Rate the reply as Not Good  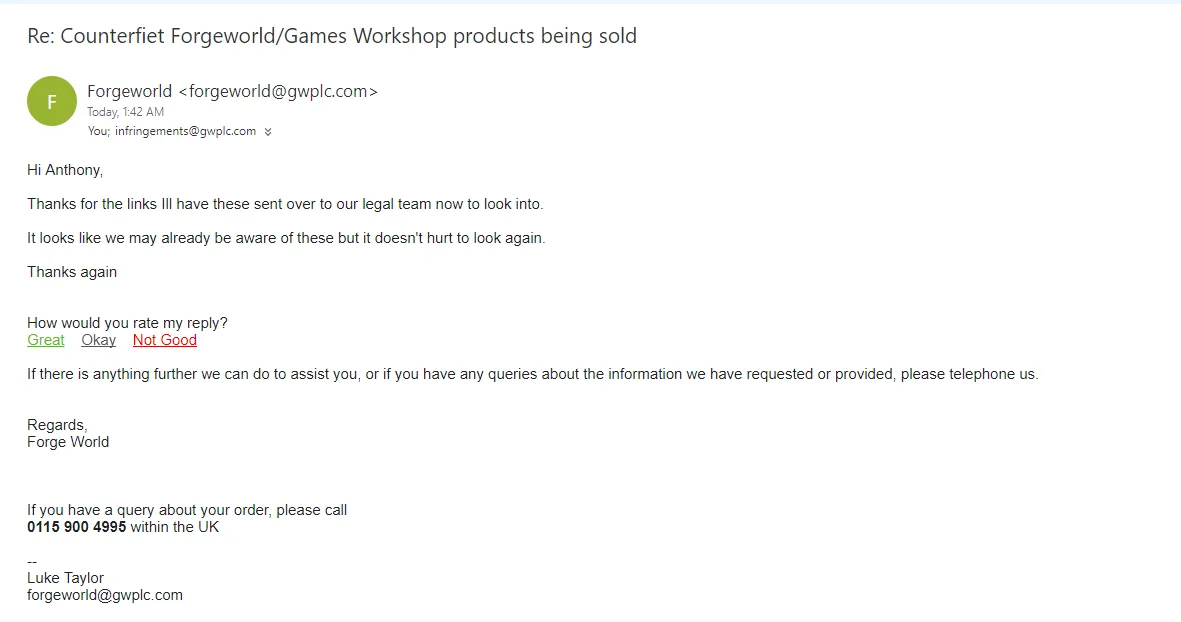(165, 340)
